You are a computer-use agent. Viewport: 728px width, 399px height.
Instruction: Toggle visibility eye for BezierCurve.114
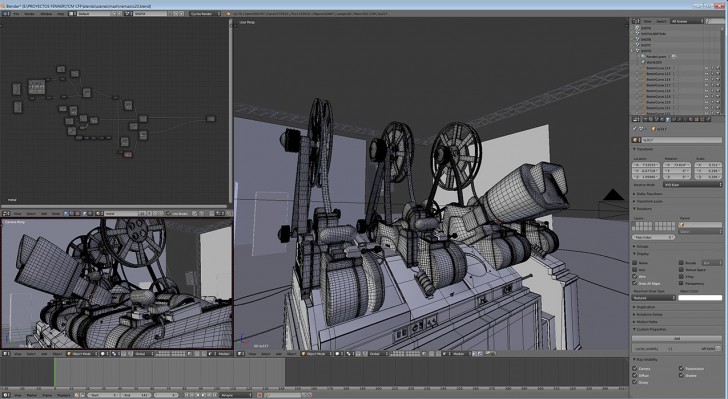point(707,68)
